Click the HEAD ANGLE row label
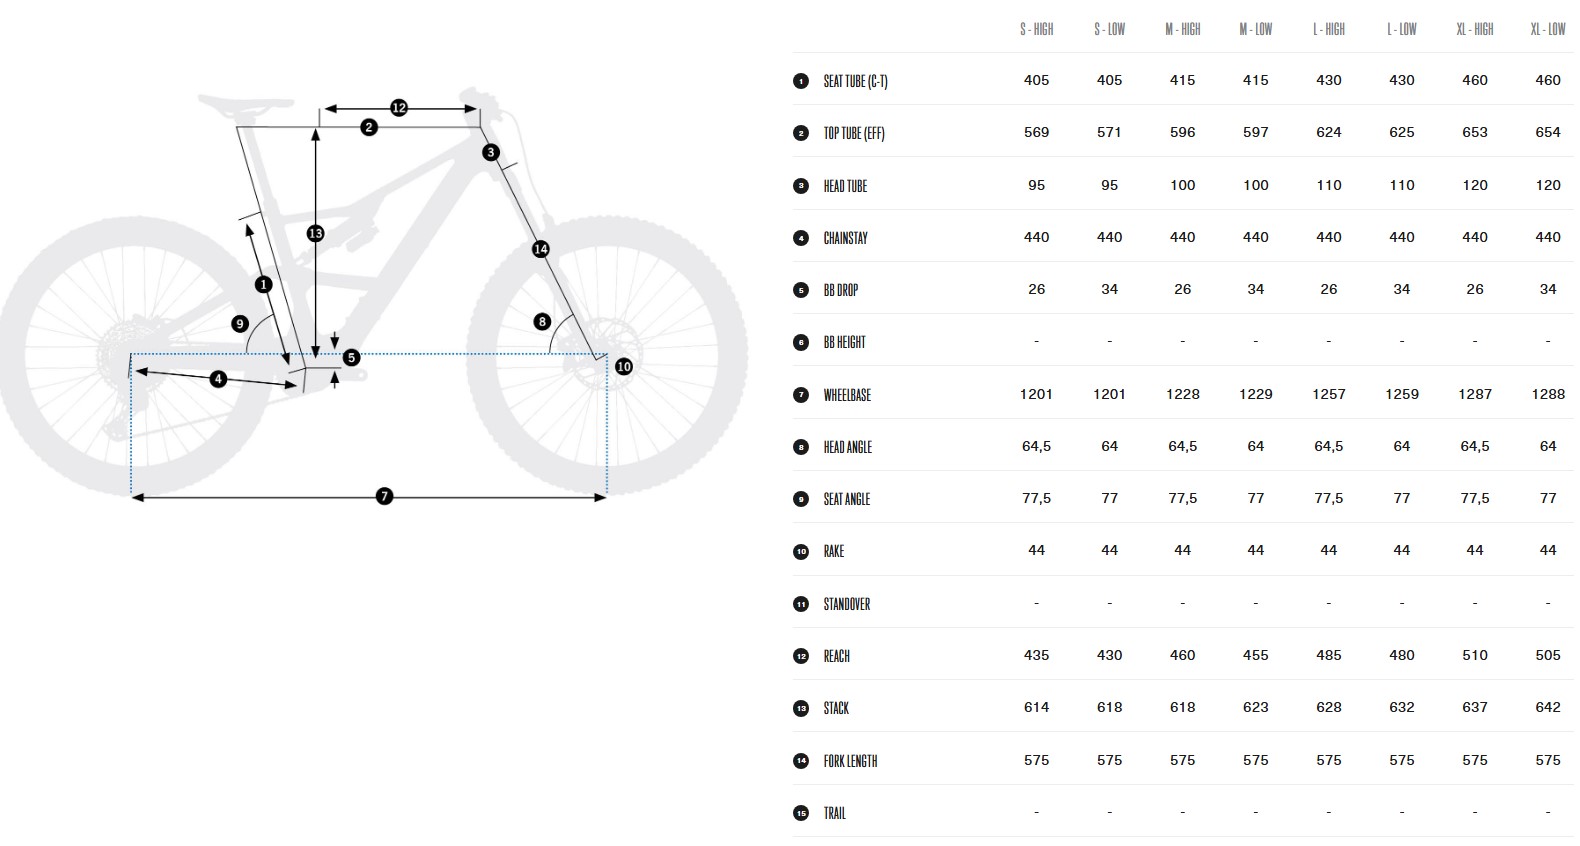This screenshot has width=1580, height=846. [x=847, y=447]
